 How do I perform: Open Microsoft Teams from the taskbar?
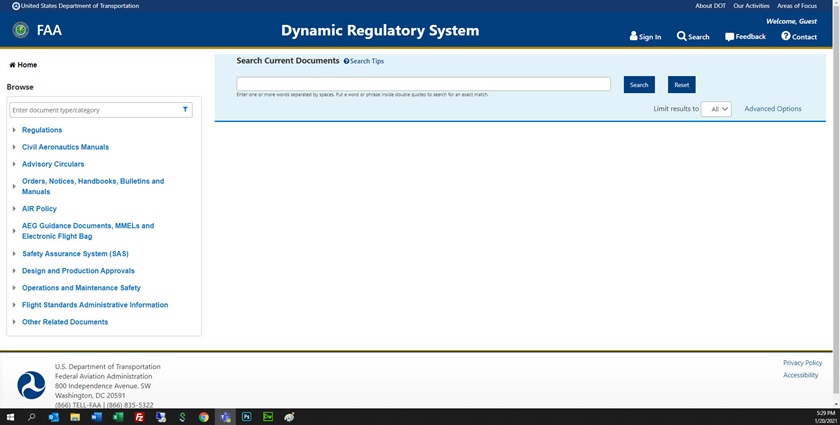click(x=225, y=417)
